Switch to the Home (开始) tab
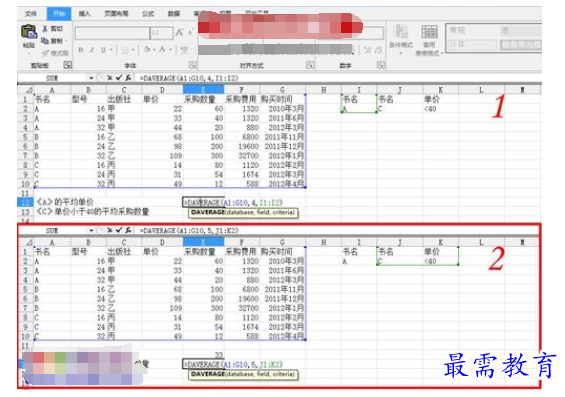This screenshot has width=565, height=397. (x=59, y=14)
